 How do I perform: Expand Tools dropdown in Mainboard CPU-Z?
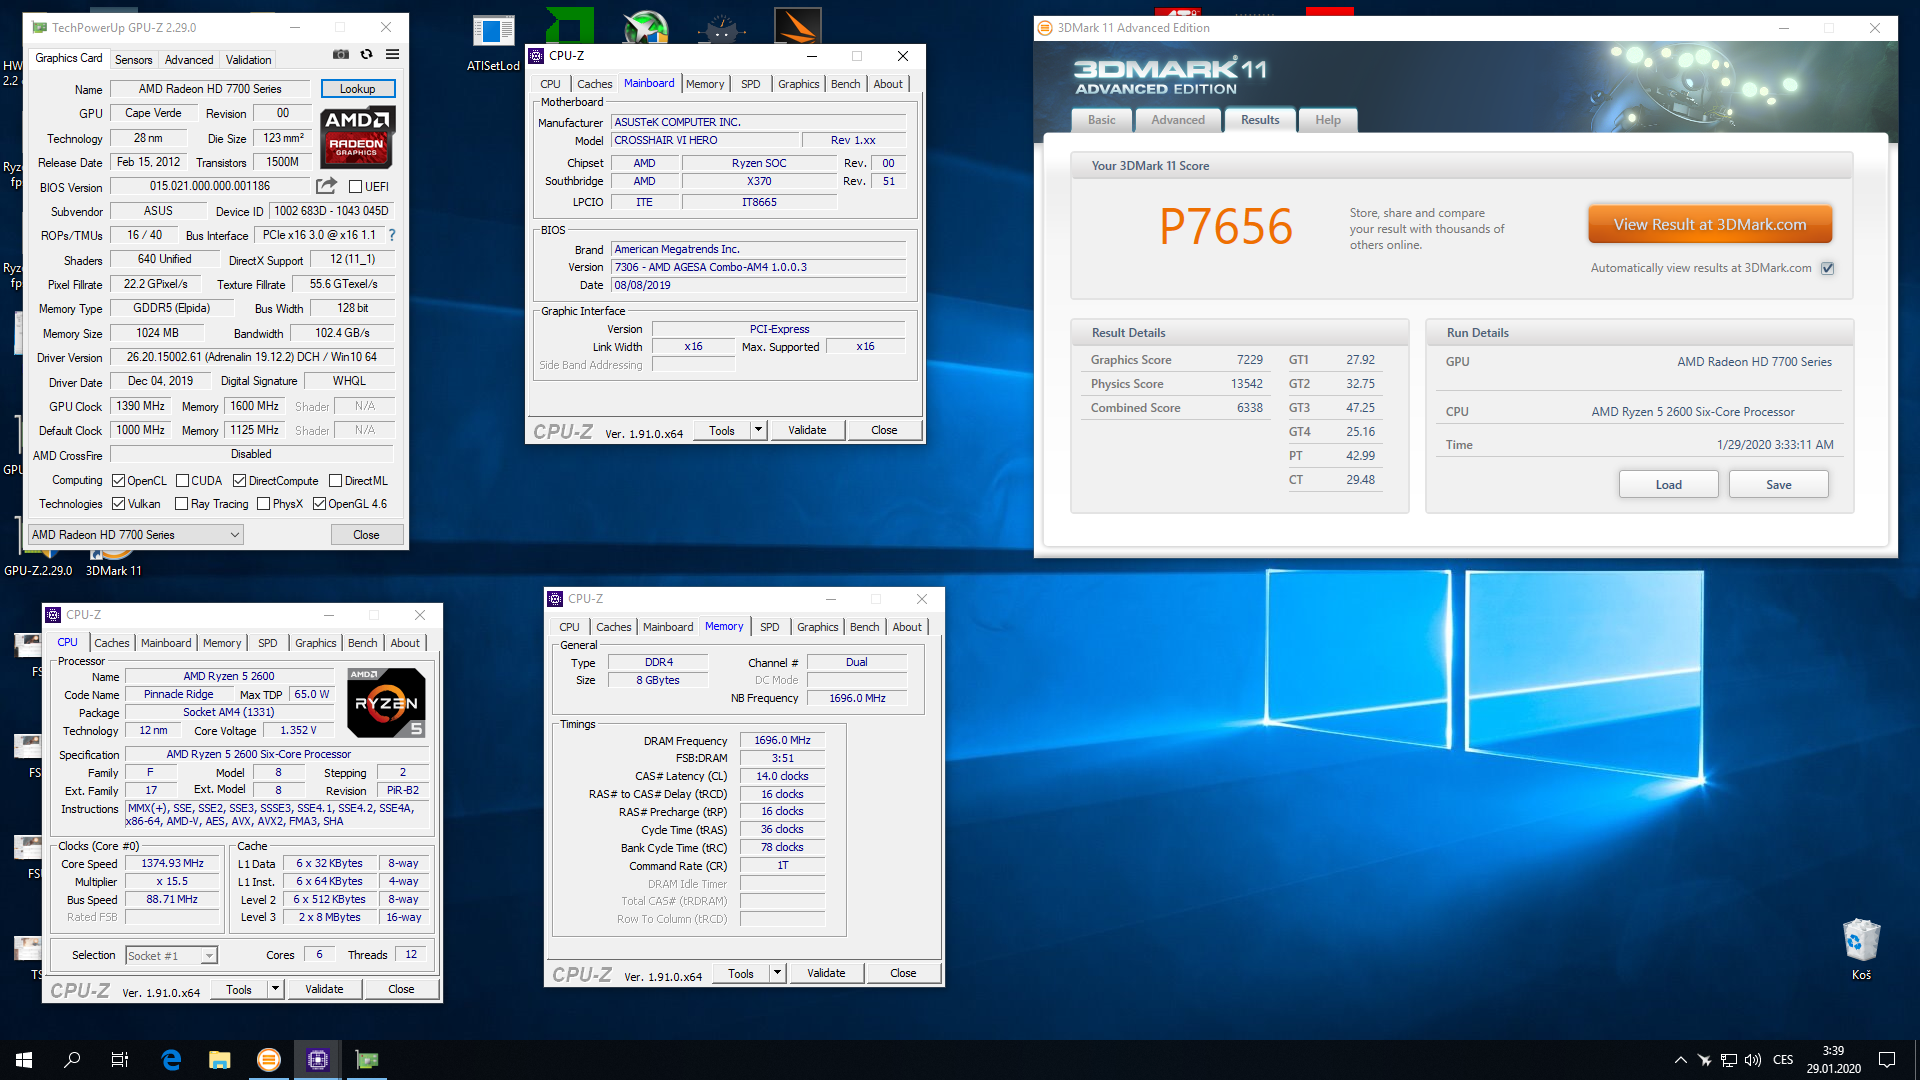[758, 430]
